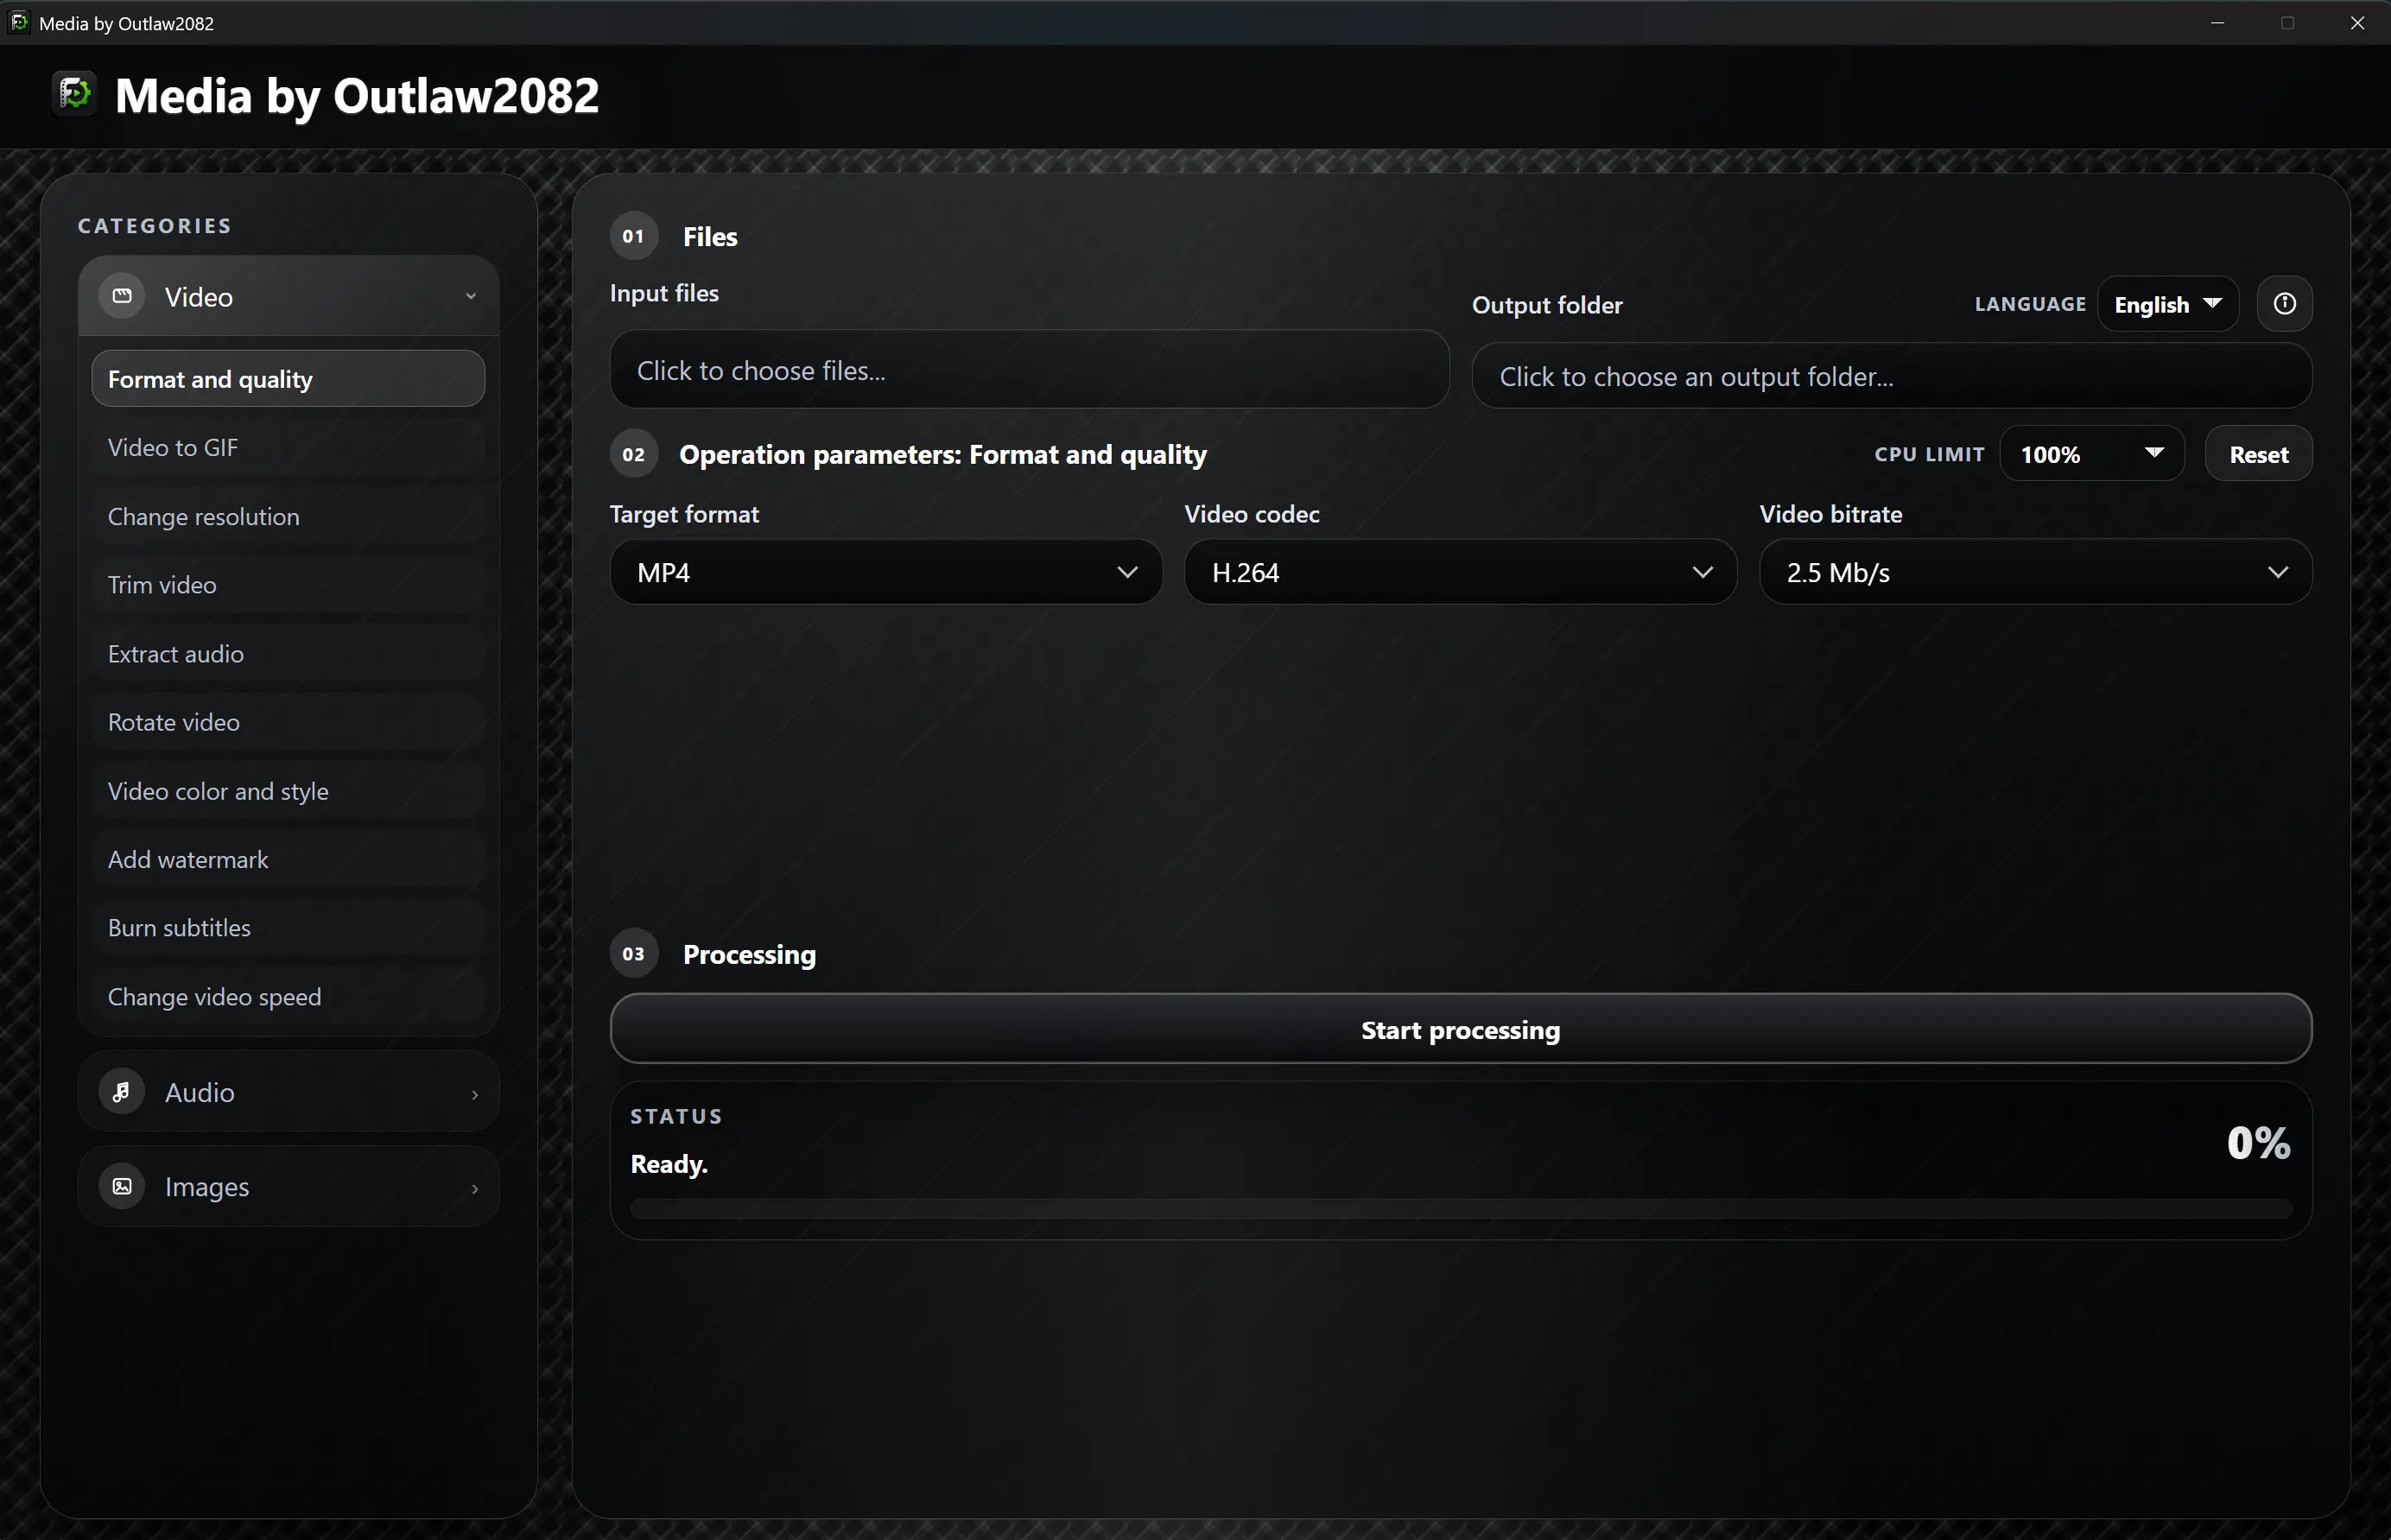Open the Video codec H.264 dropdown
The width and height of the screenshot is (2391, 1540).
click(x=1460, y=572)
